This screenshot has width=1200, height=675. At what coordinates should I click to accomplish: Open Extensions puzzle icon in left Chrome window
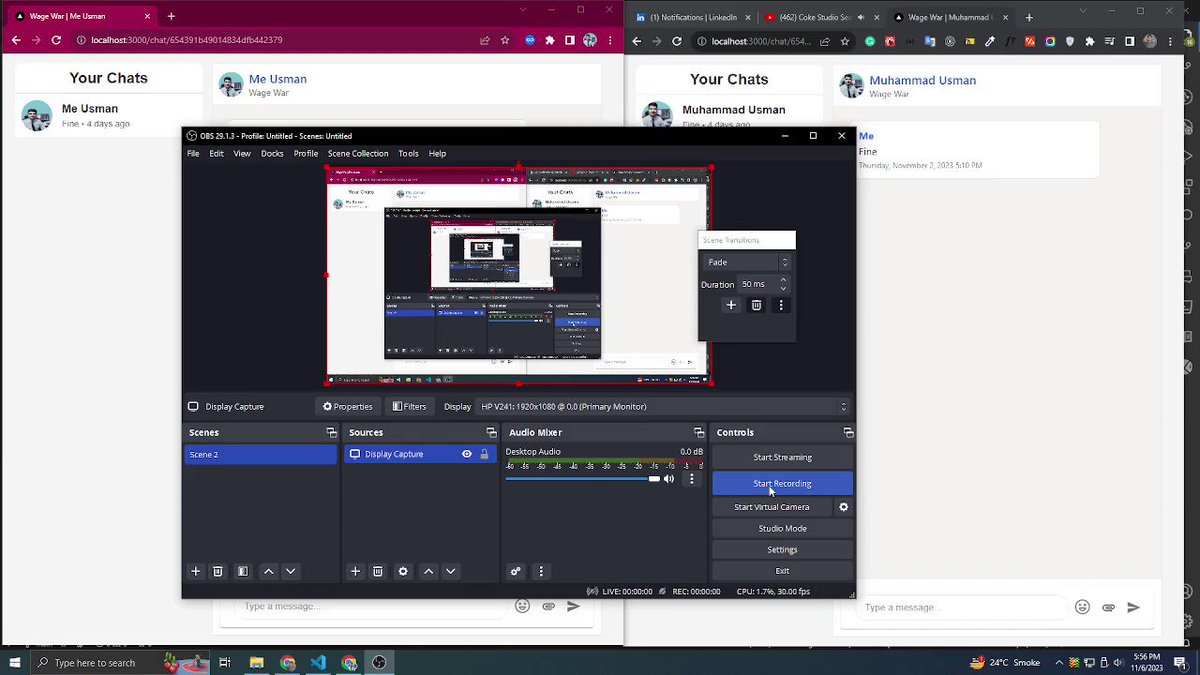pyautogui.click(x=549, y=40)
